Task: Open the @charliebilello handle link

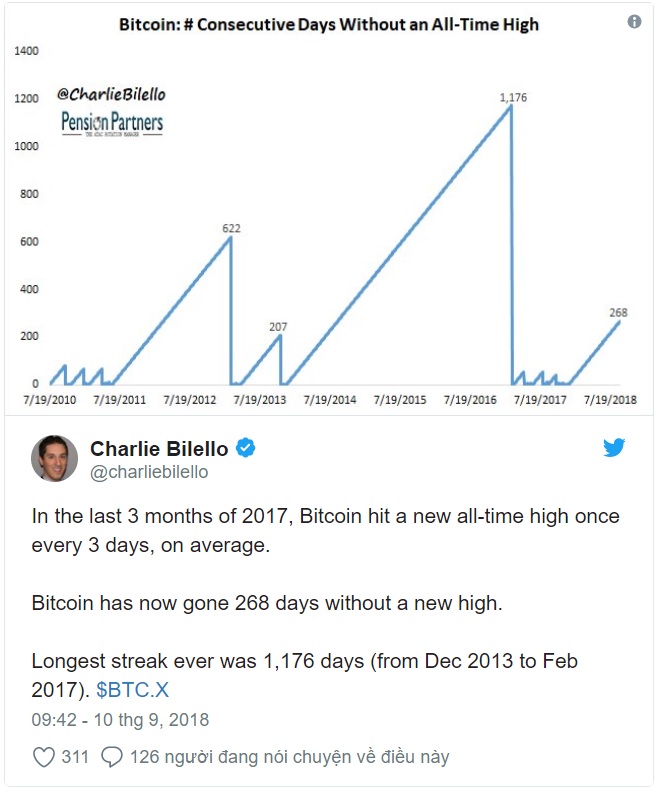Action: [x=149, y=472]
